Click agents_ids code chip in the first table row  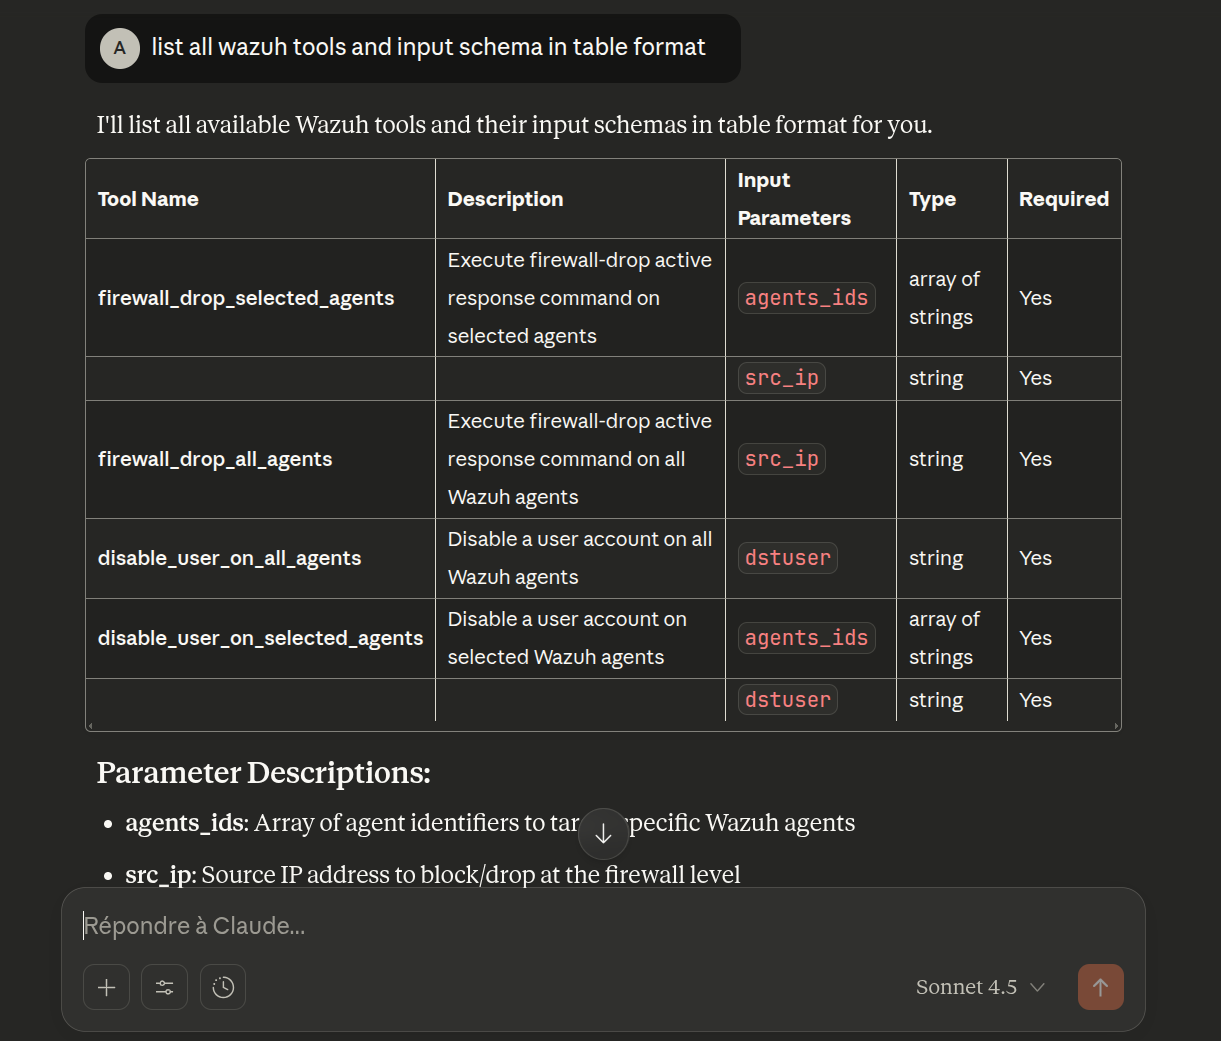[806, 298]
